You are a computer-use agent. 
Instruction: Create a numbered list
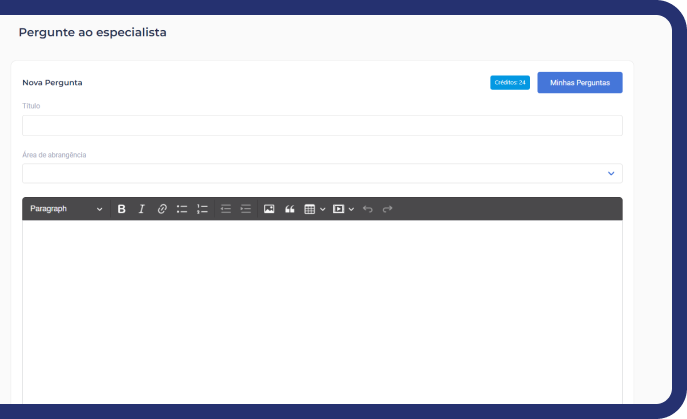coord(202,209)
